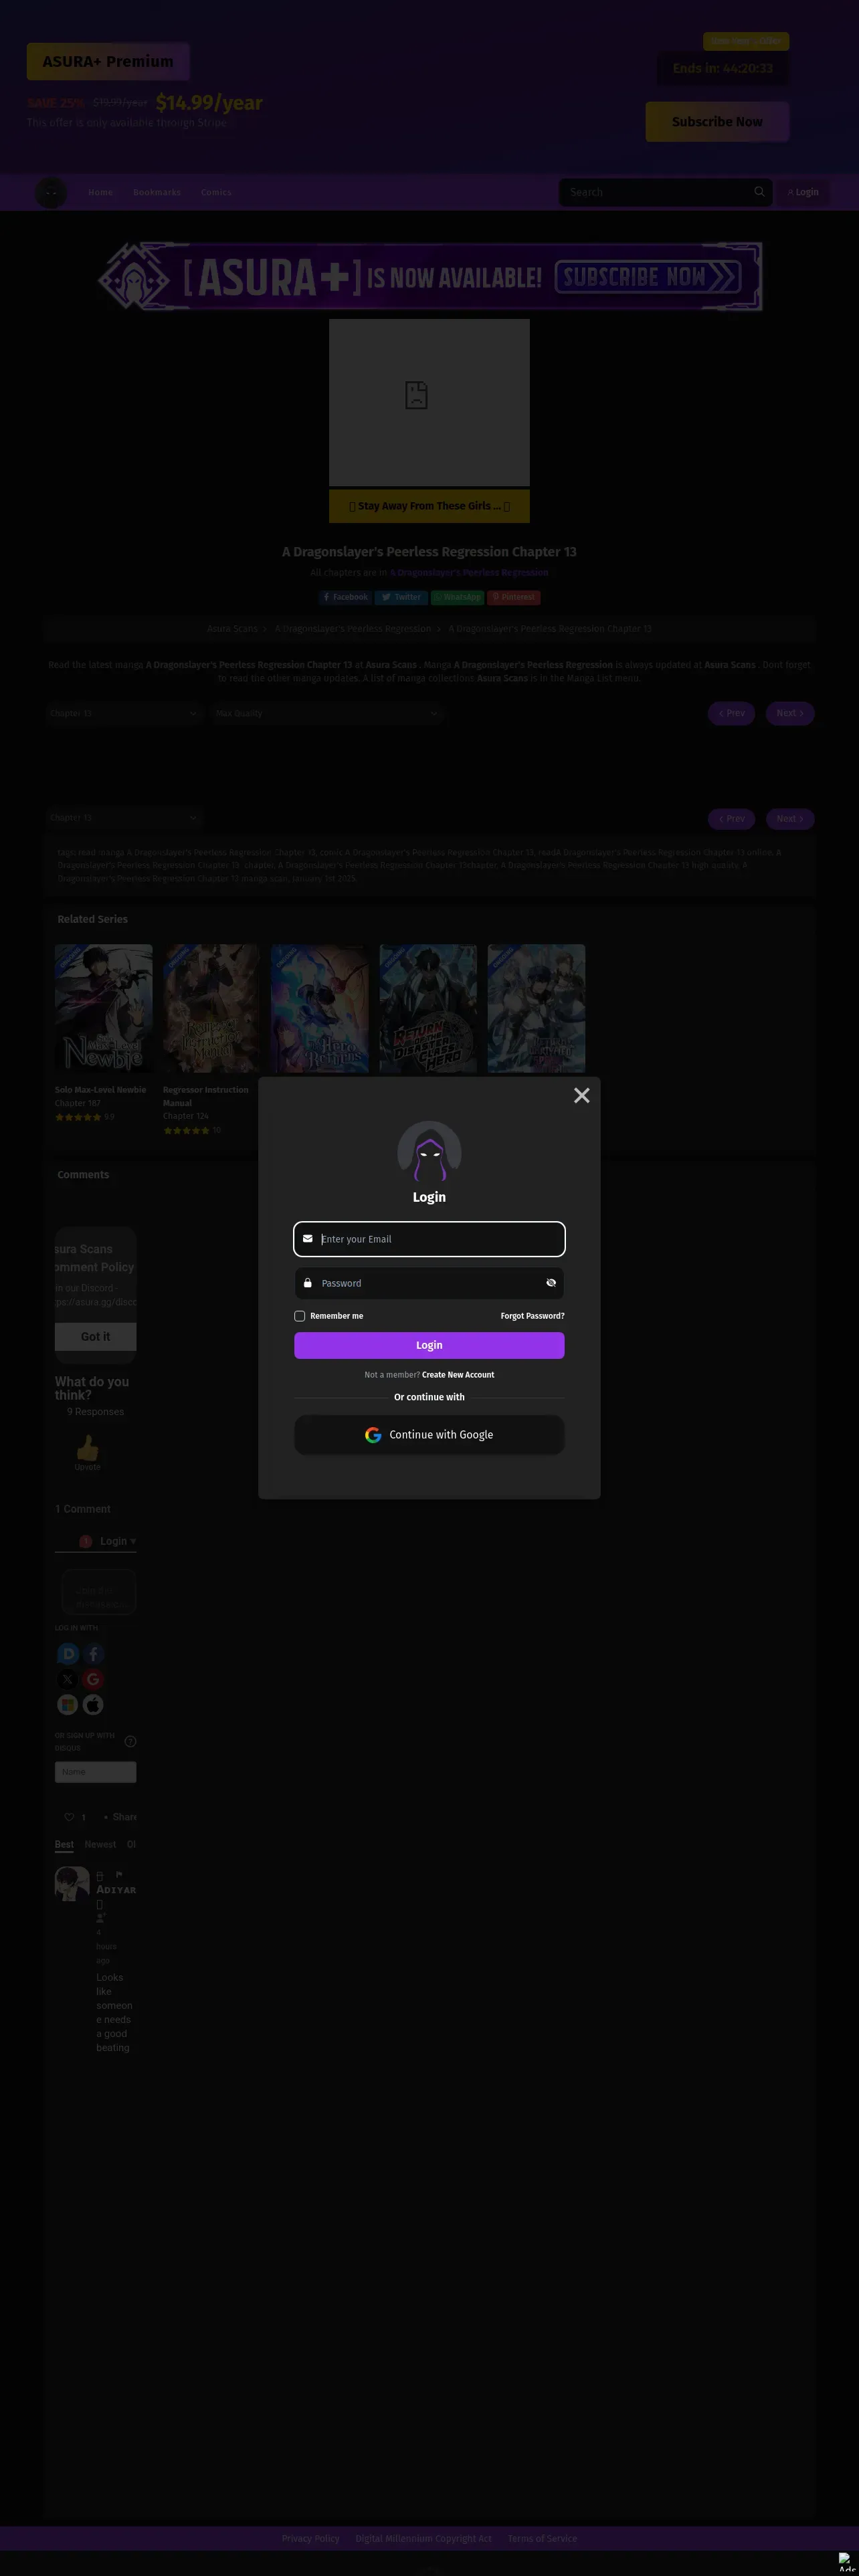Click the purple Login button in dialog
The height and width of the screenshot is (2576, 859).
429,1345
